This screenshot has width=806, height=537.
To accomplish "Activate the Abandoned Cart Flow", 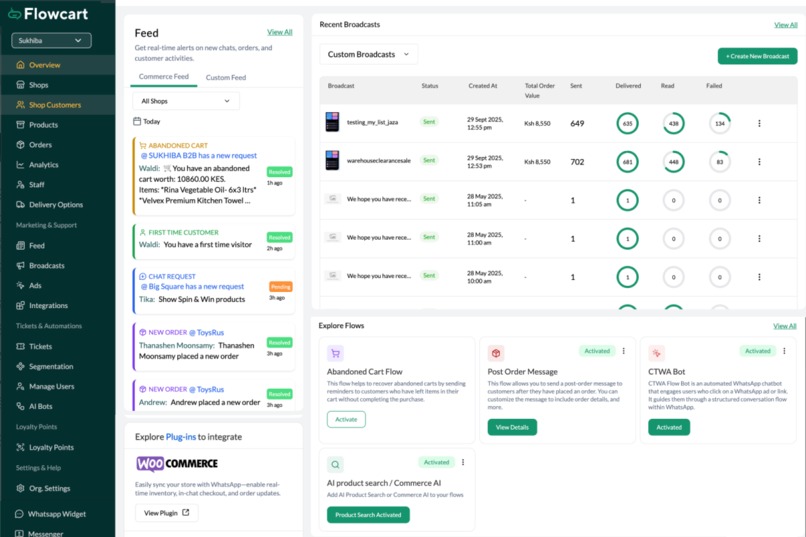I will [346, 419].
